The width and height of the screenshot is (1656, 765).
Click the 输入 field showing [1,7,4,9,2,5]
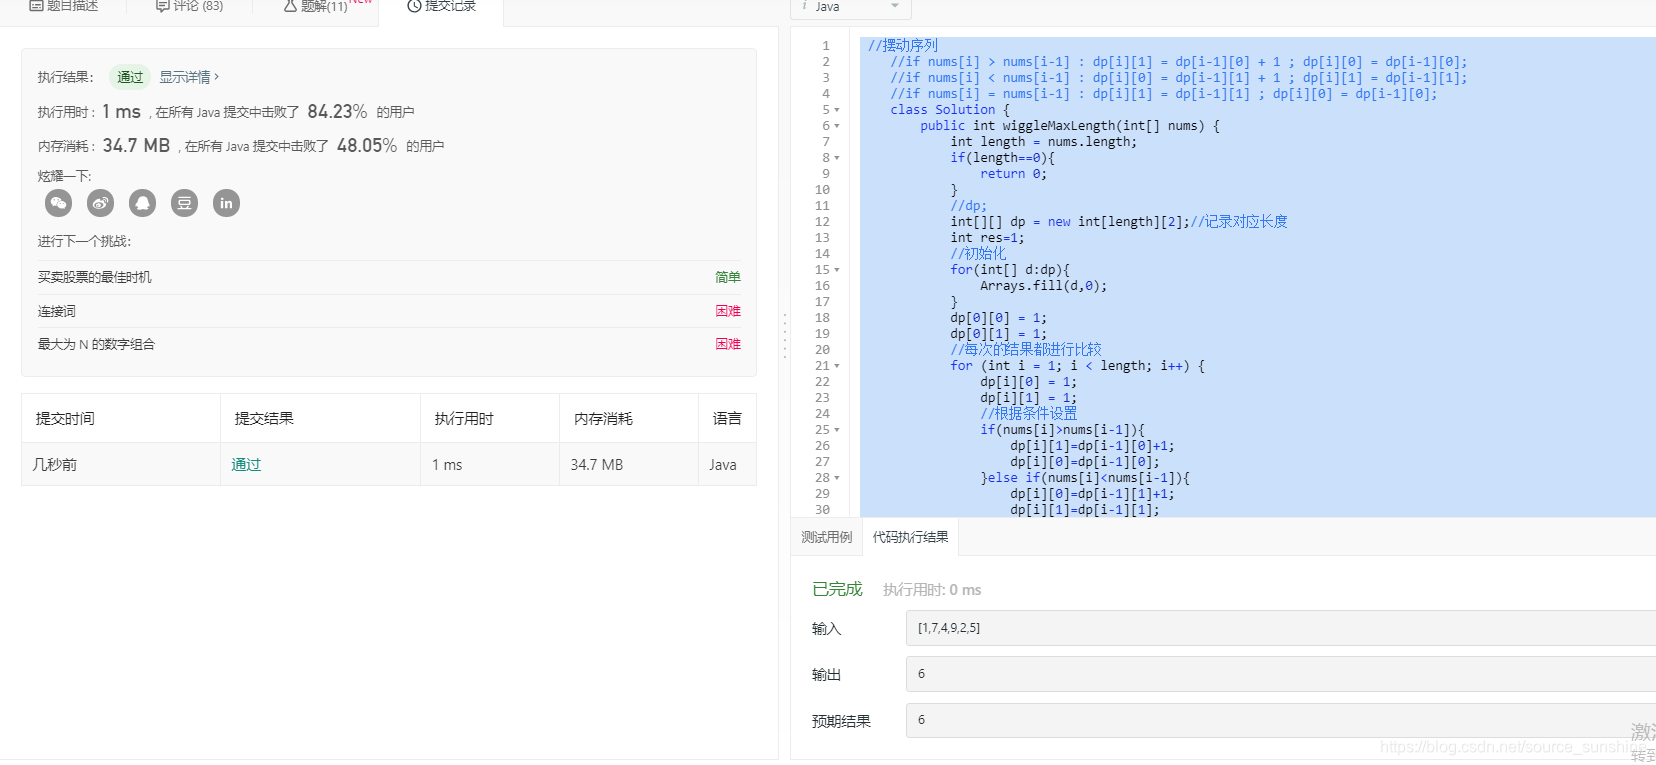1281,628
